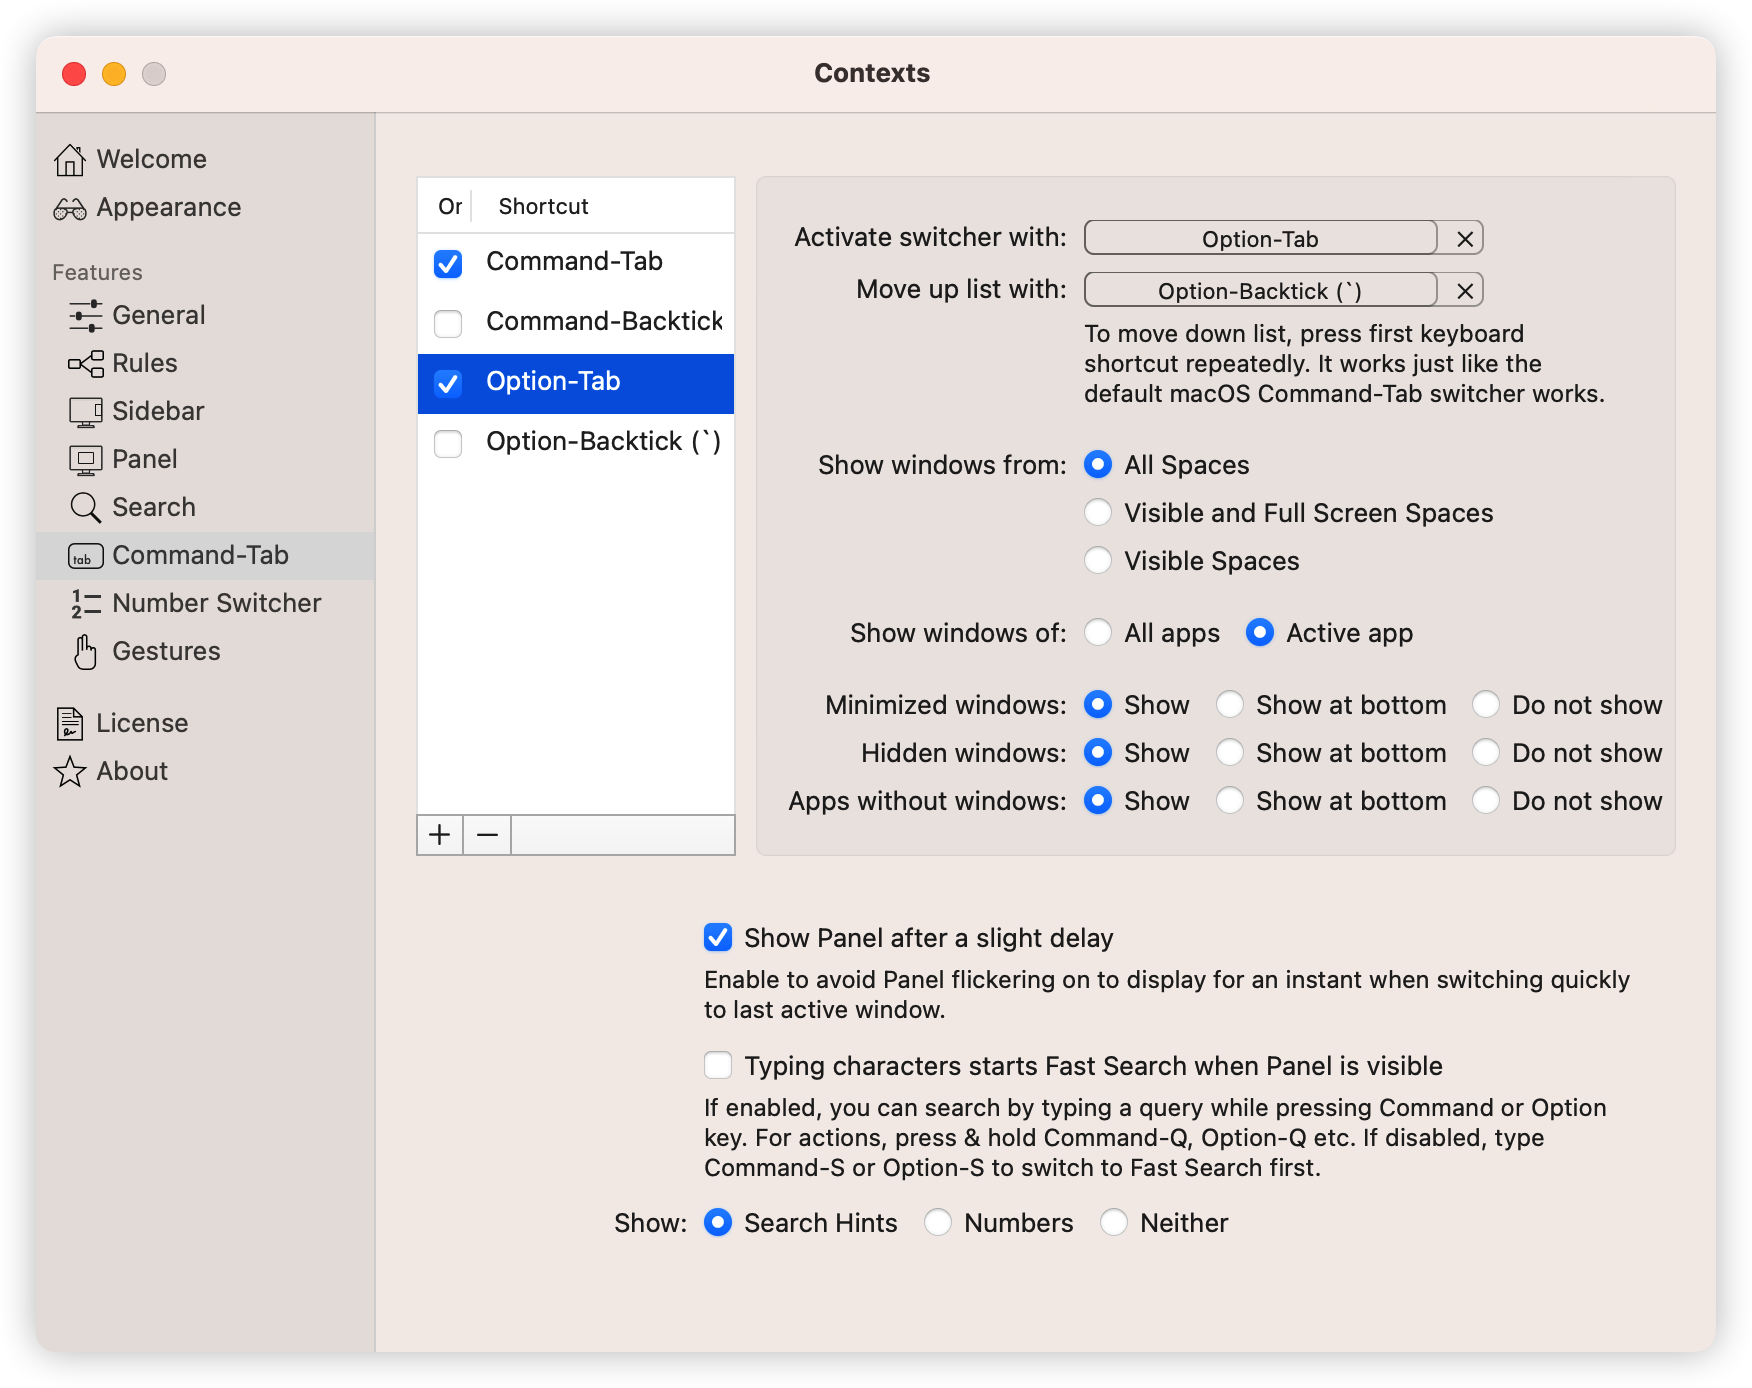Select Visible and Full Screen Spaces
Screen dimensions: 1752x1388
click(x=1098, y=512)
